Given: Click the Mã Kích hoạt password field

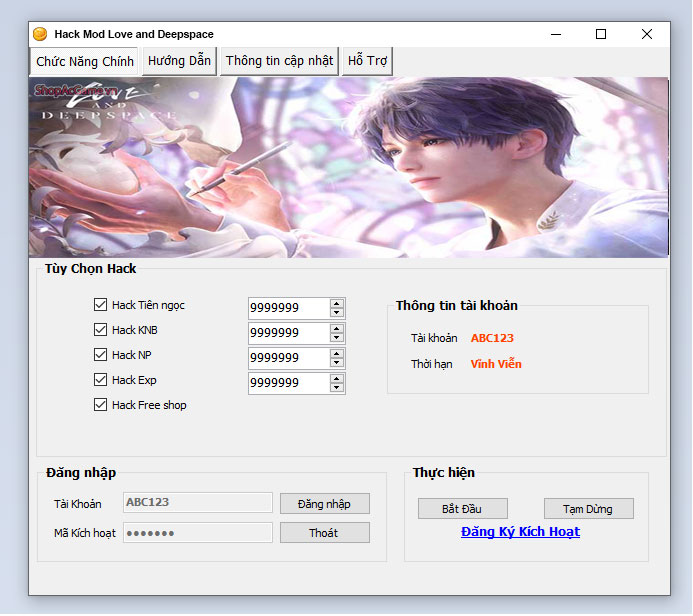Looking at the screenshot, I should click(x=198, y=533).
